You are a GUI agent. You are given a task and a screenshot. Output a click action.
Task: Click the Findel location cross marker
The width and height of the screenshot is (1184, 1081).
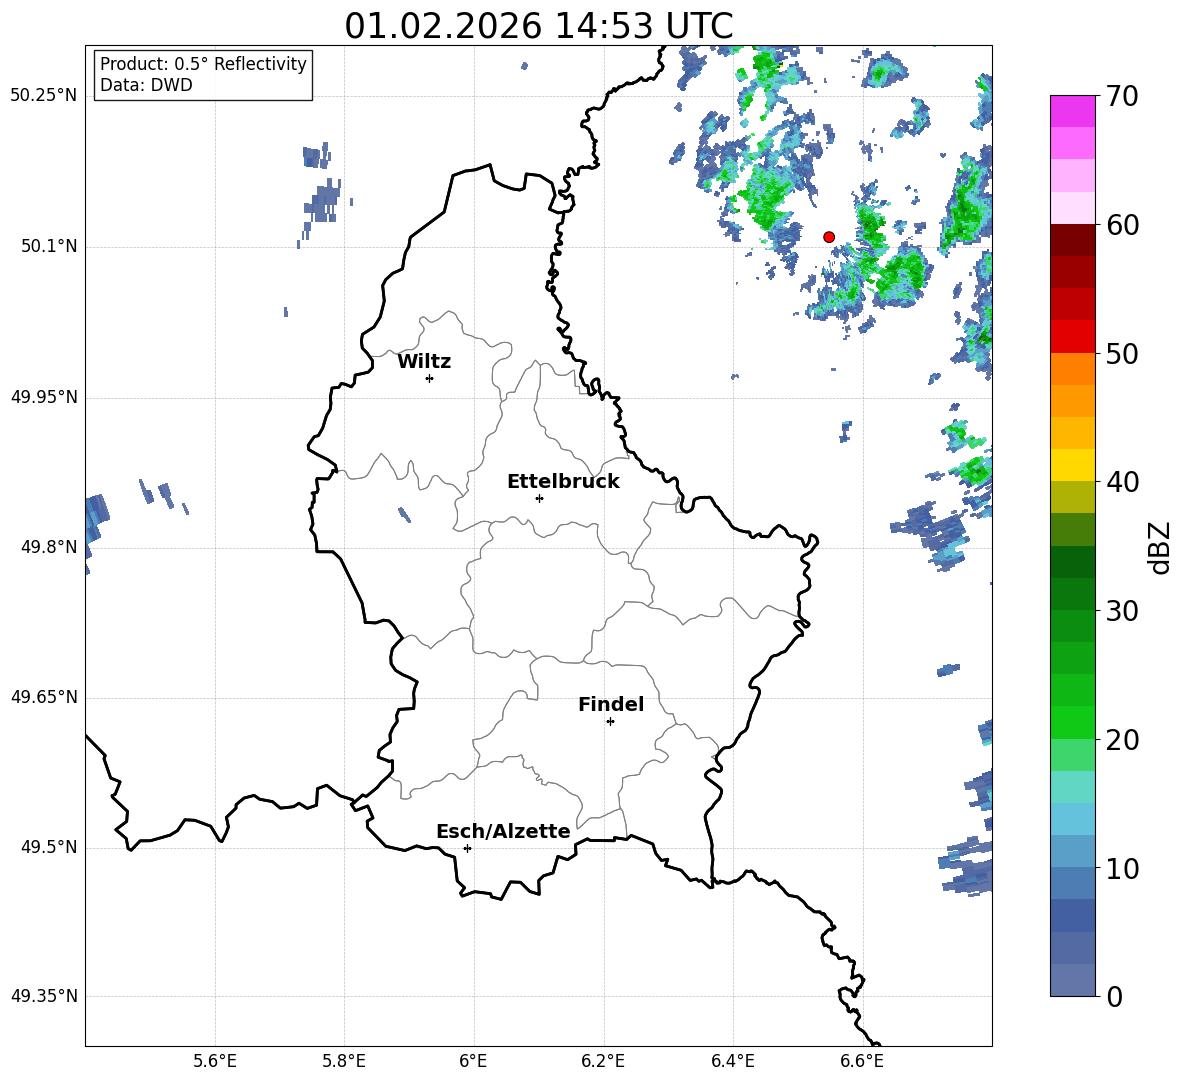point(610,721)
